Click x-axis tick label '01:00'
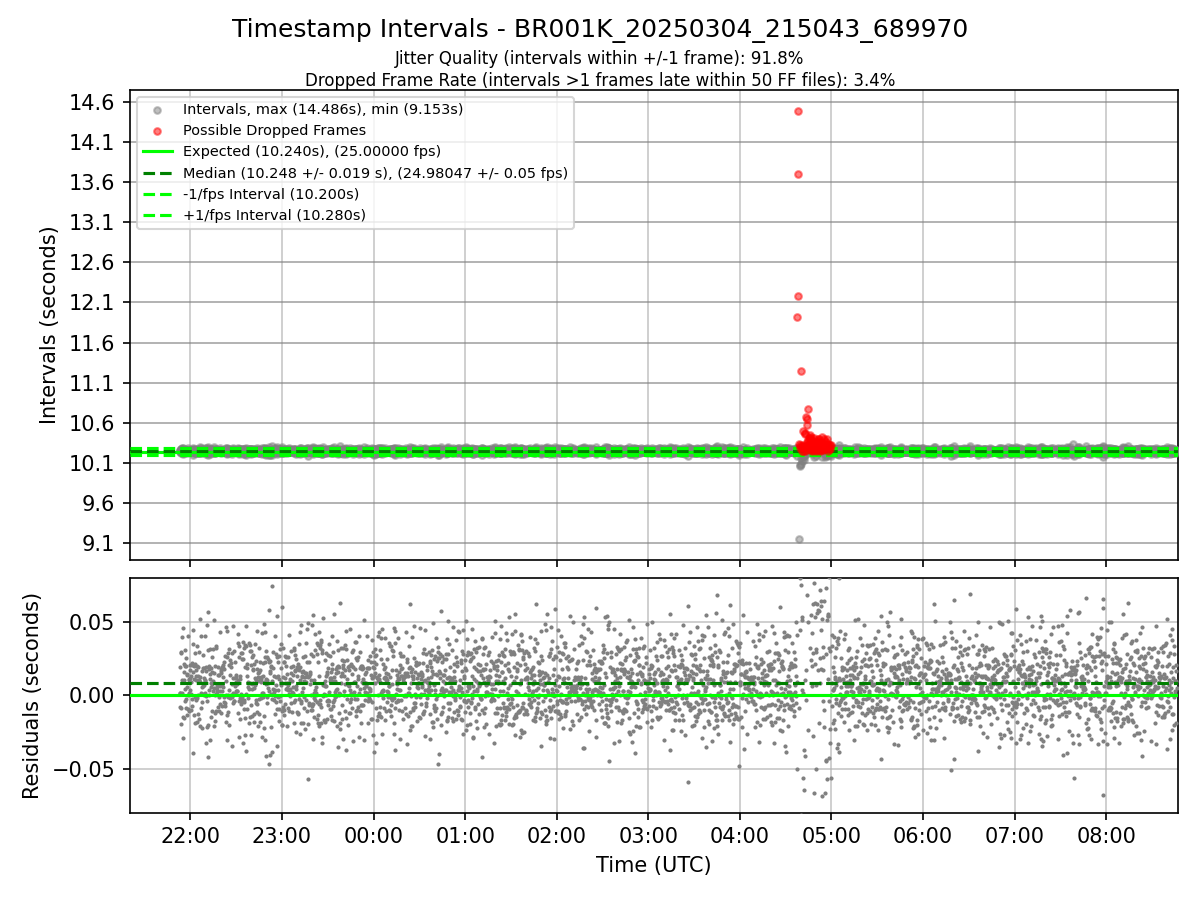 click(x=465, y=834)
